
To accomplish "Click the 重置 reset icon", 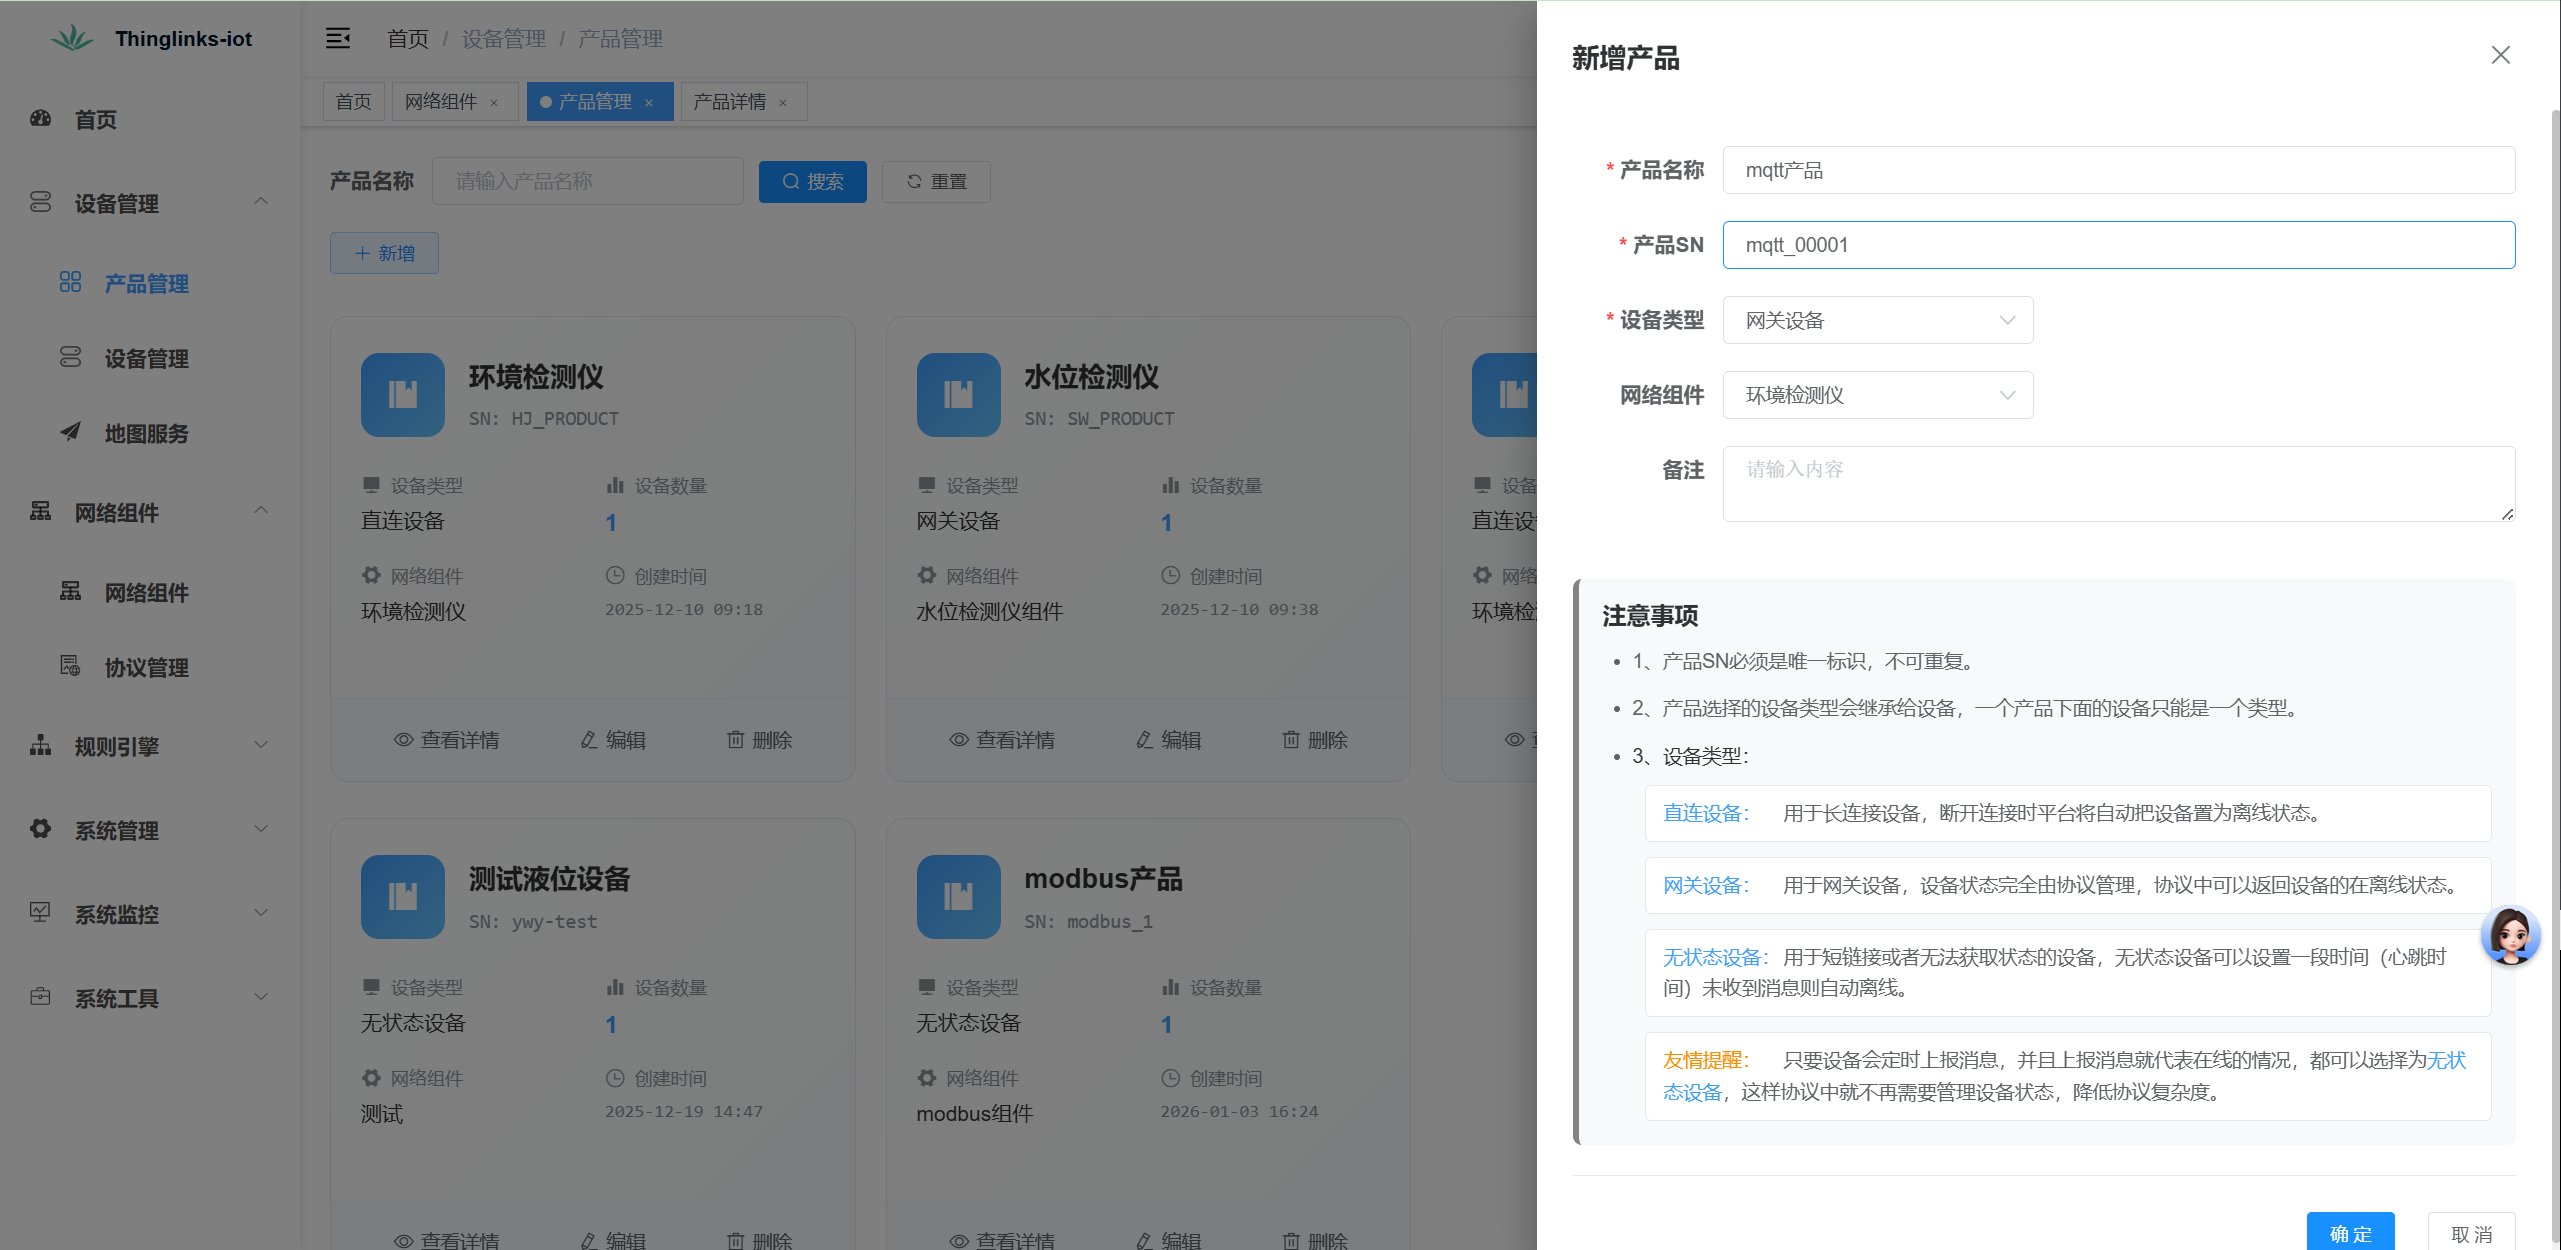I will click(914, 181).
